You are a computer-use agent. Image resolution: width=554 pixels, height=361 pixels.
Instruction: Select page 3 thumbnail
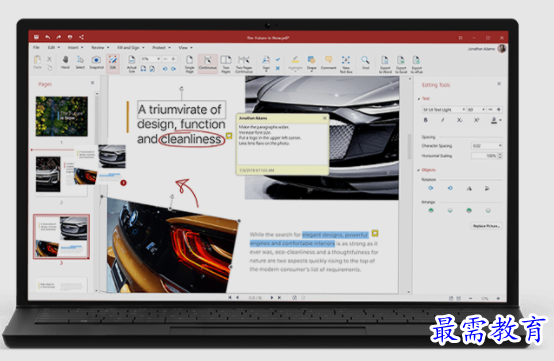coord(61,236)
